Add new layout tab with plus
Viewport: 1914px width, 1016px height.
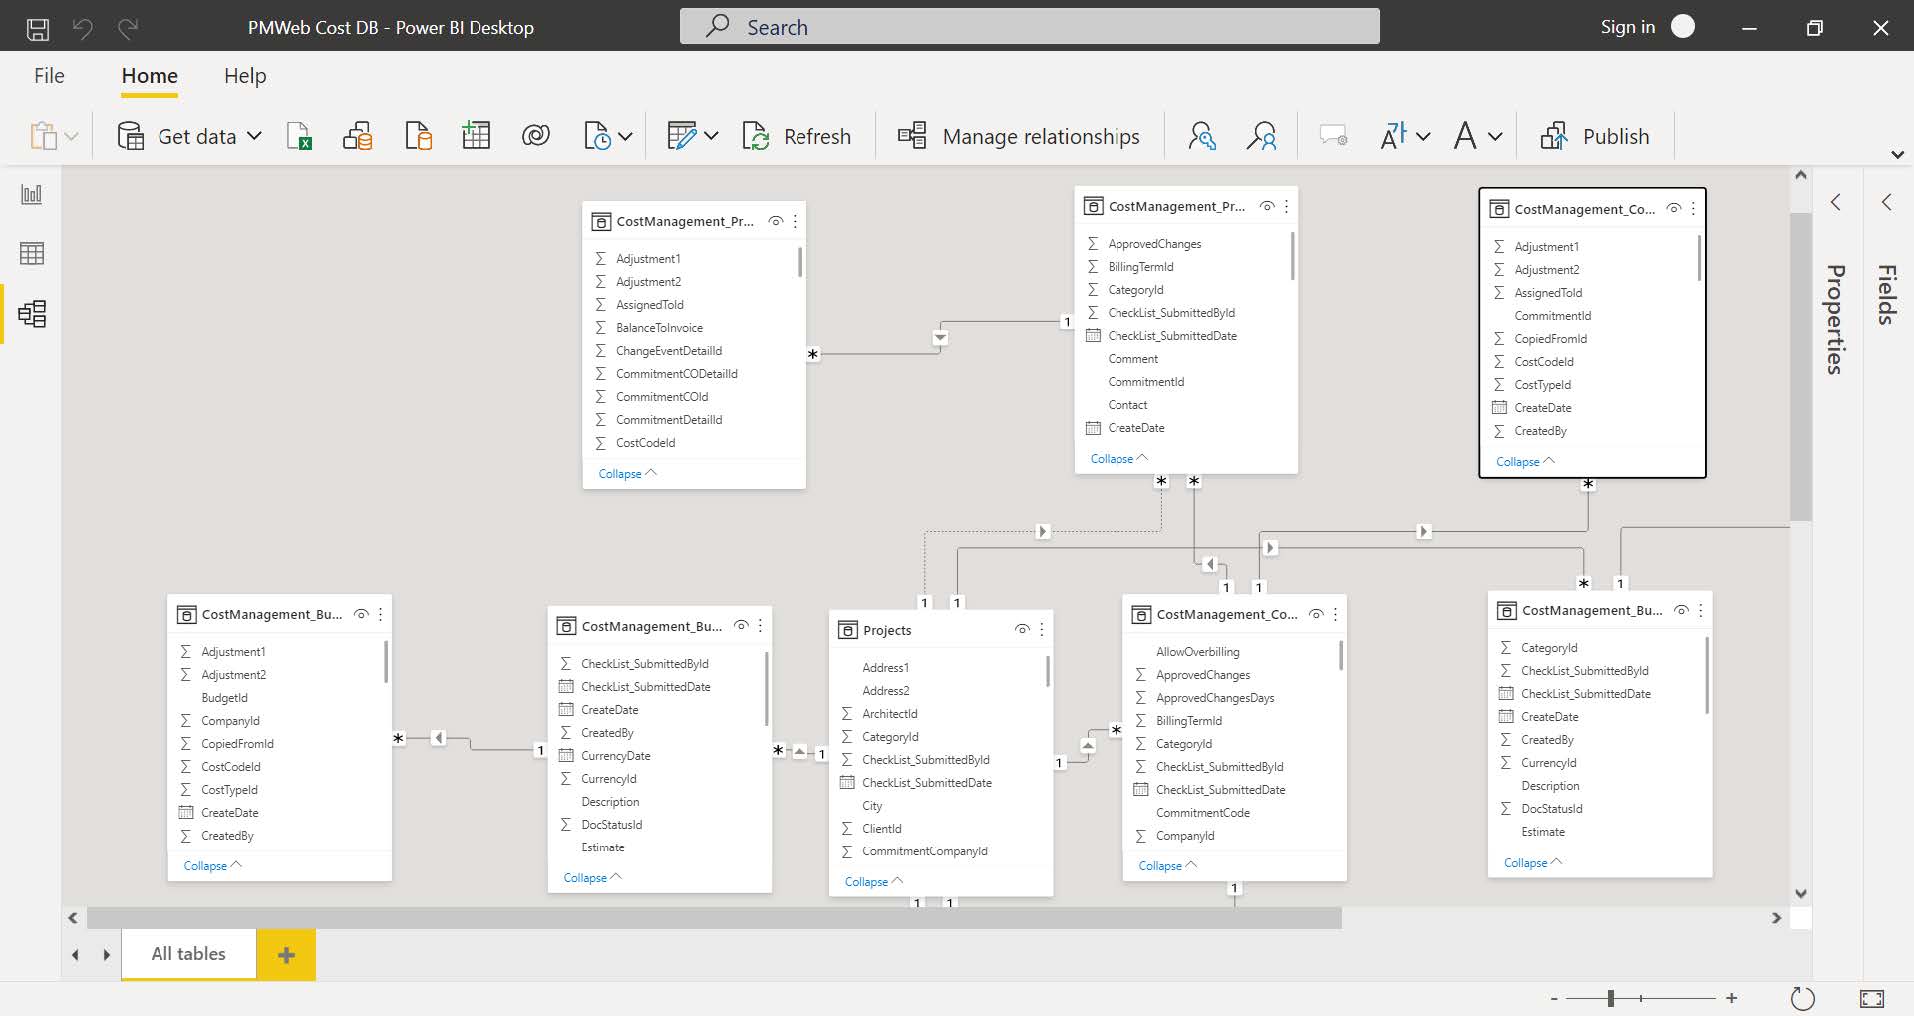[x=286, y=955]
